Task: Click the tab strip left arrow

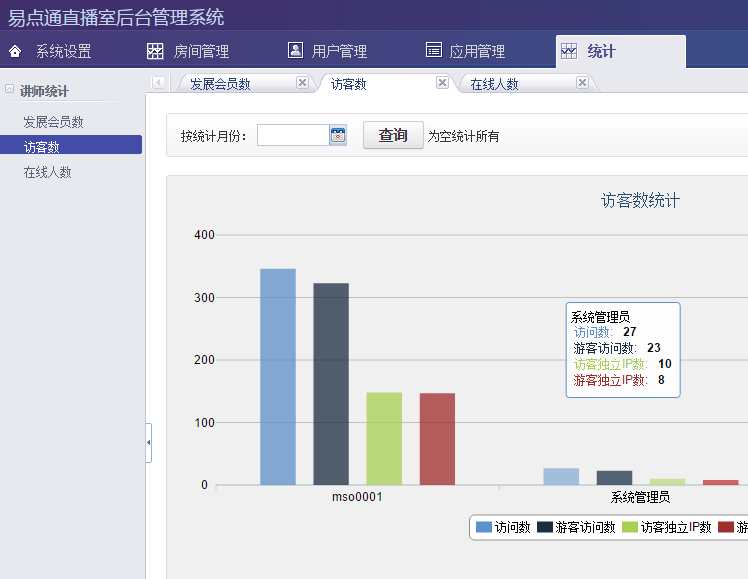Action: [158, 83]
